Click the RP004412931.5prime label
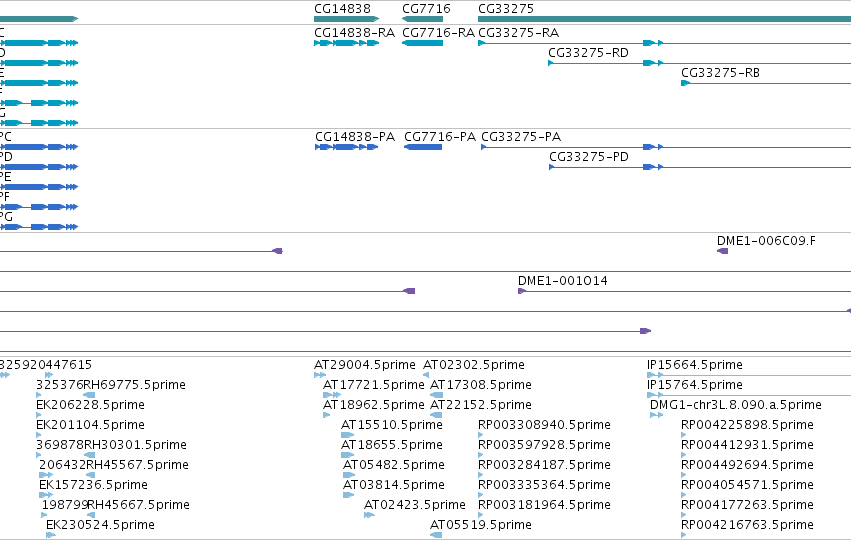This screenshot has height=540, width=851. [x=747, y=445]
